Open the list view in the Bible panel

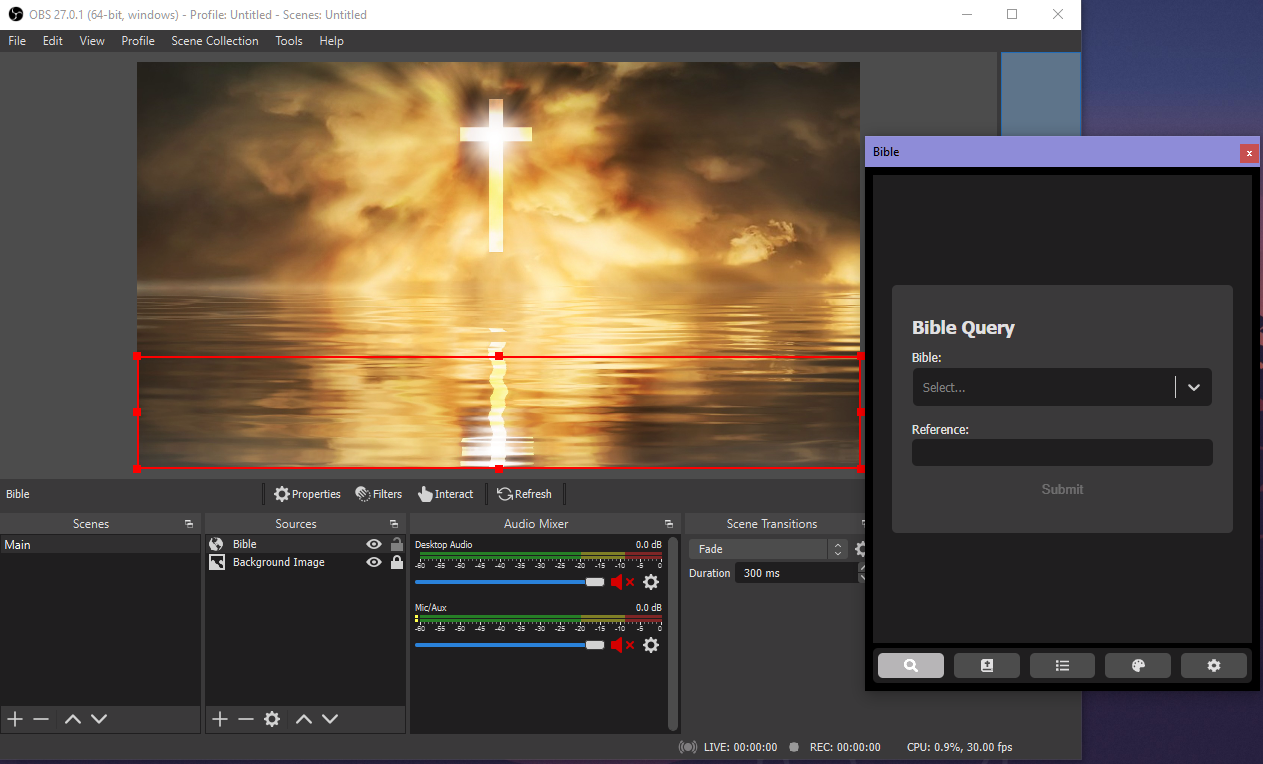[x=1062, y=664]
